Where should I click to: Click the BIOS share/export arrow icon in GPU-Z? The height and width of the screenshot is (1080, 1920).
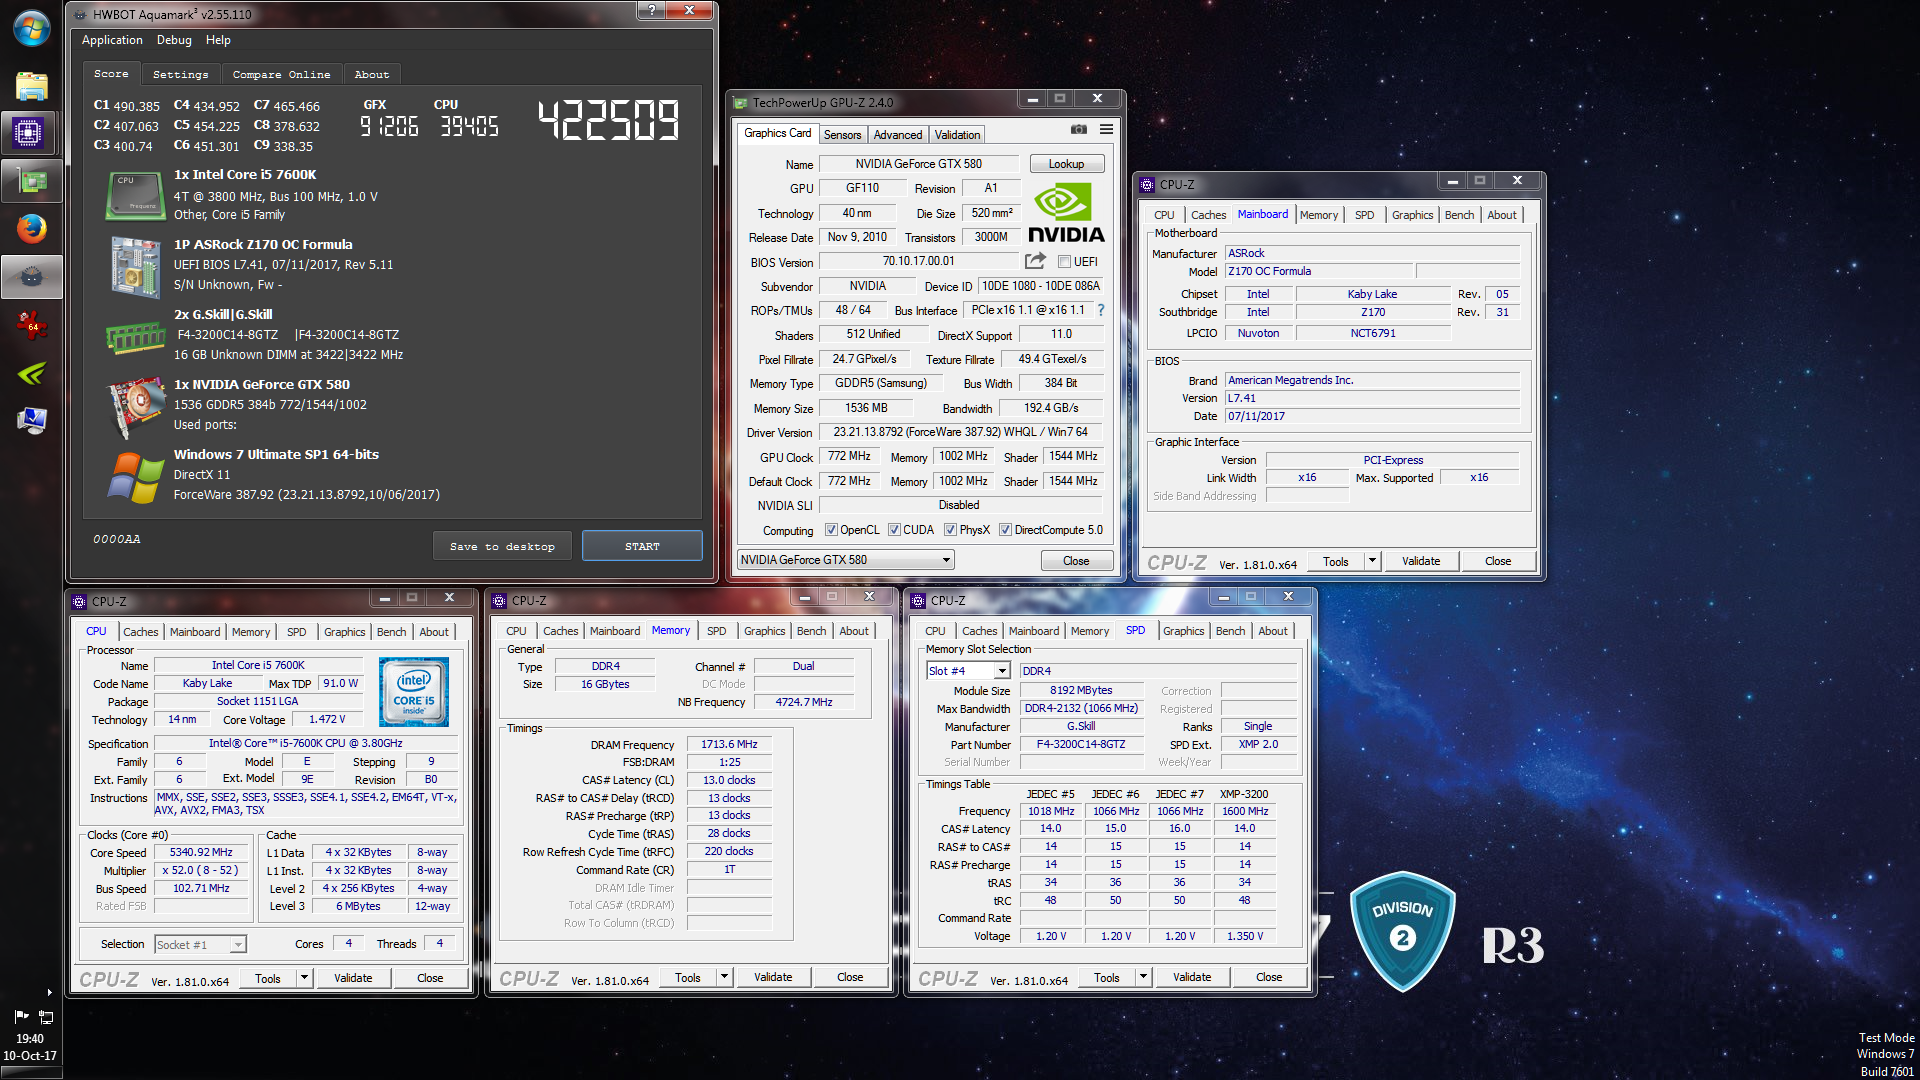pyautogui.click(x=1035, y=261)
